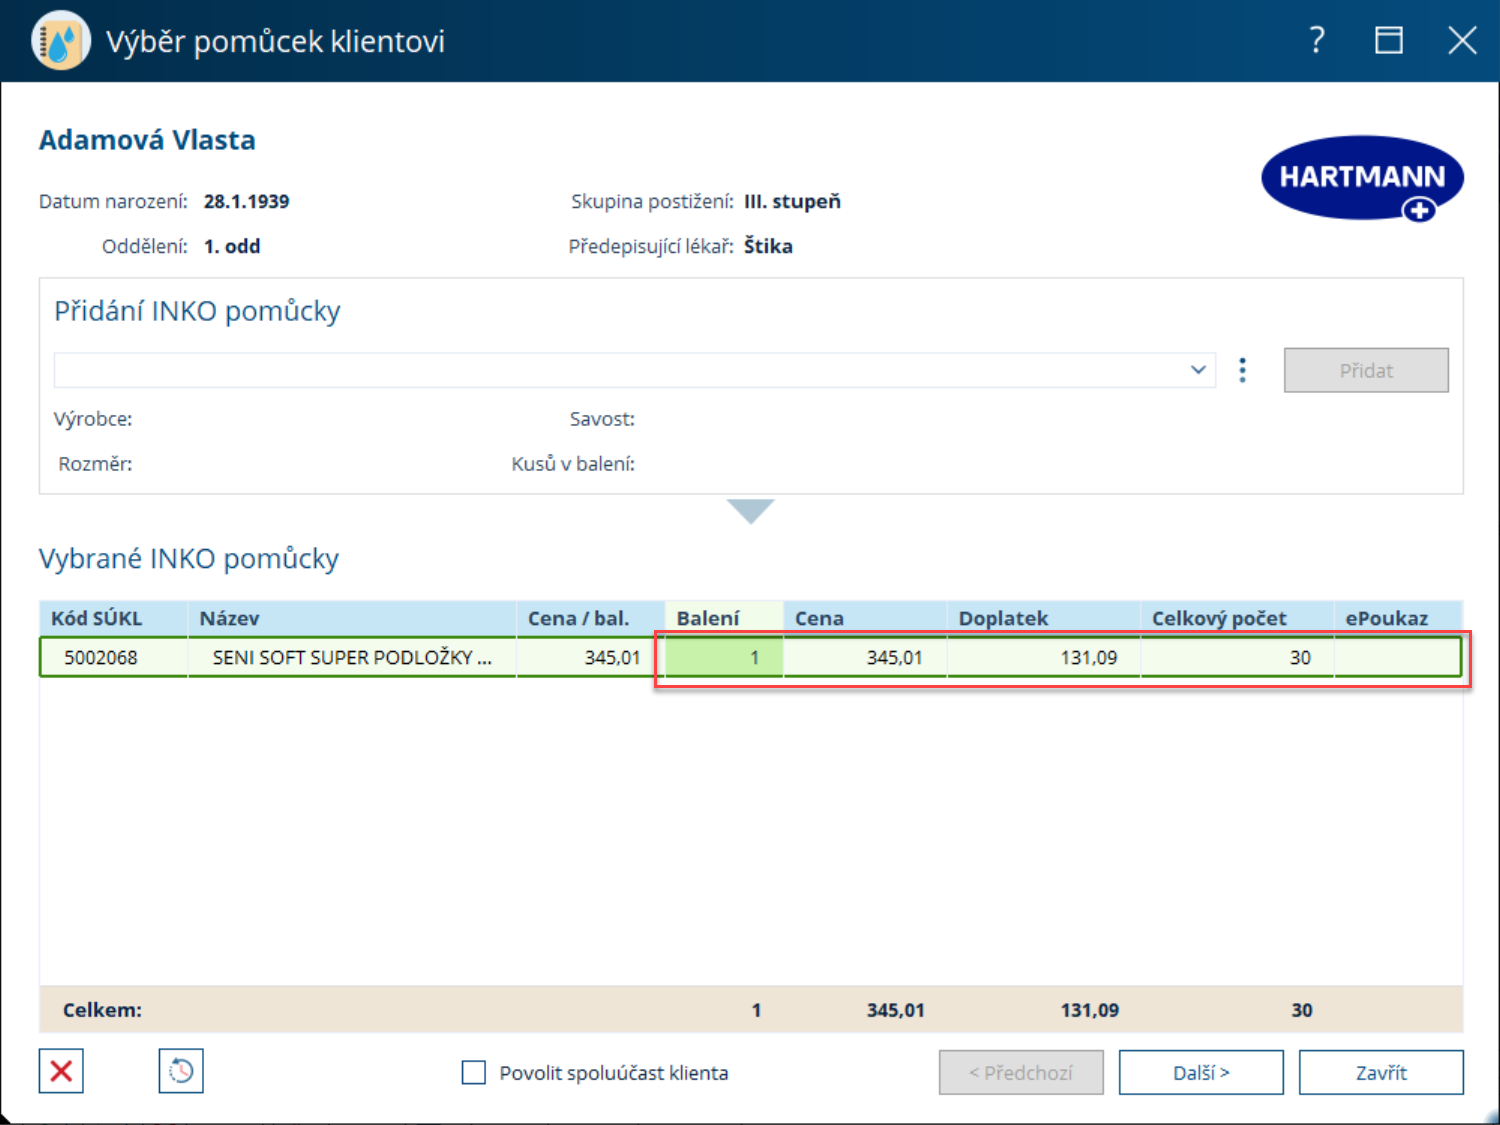Click the Doplatek column header

point(1044,618)
